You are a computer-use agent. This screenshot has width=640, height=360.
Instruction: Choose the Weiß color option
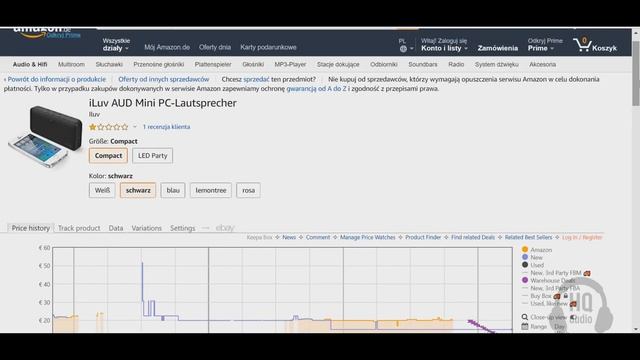(x=102, y=190)
